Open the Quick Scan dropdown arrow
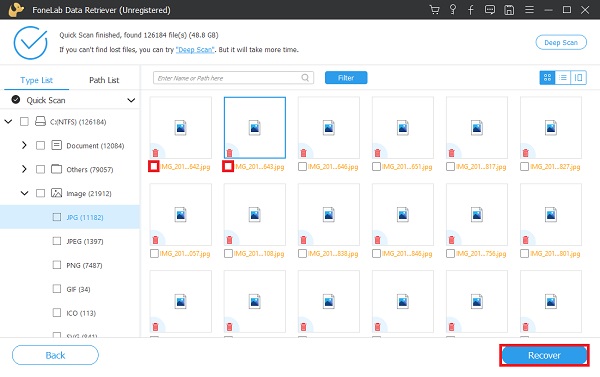 tap(131, 100)
